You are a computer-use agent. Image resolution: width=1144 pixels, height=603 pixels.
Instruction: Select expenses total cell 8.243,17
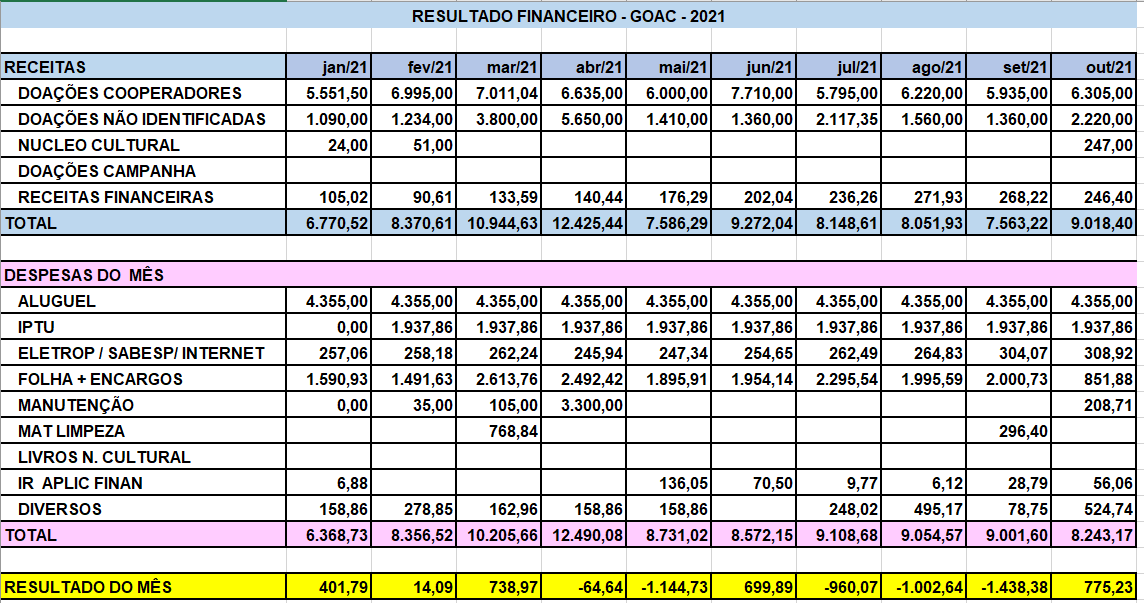pos(1094,535)
